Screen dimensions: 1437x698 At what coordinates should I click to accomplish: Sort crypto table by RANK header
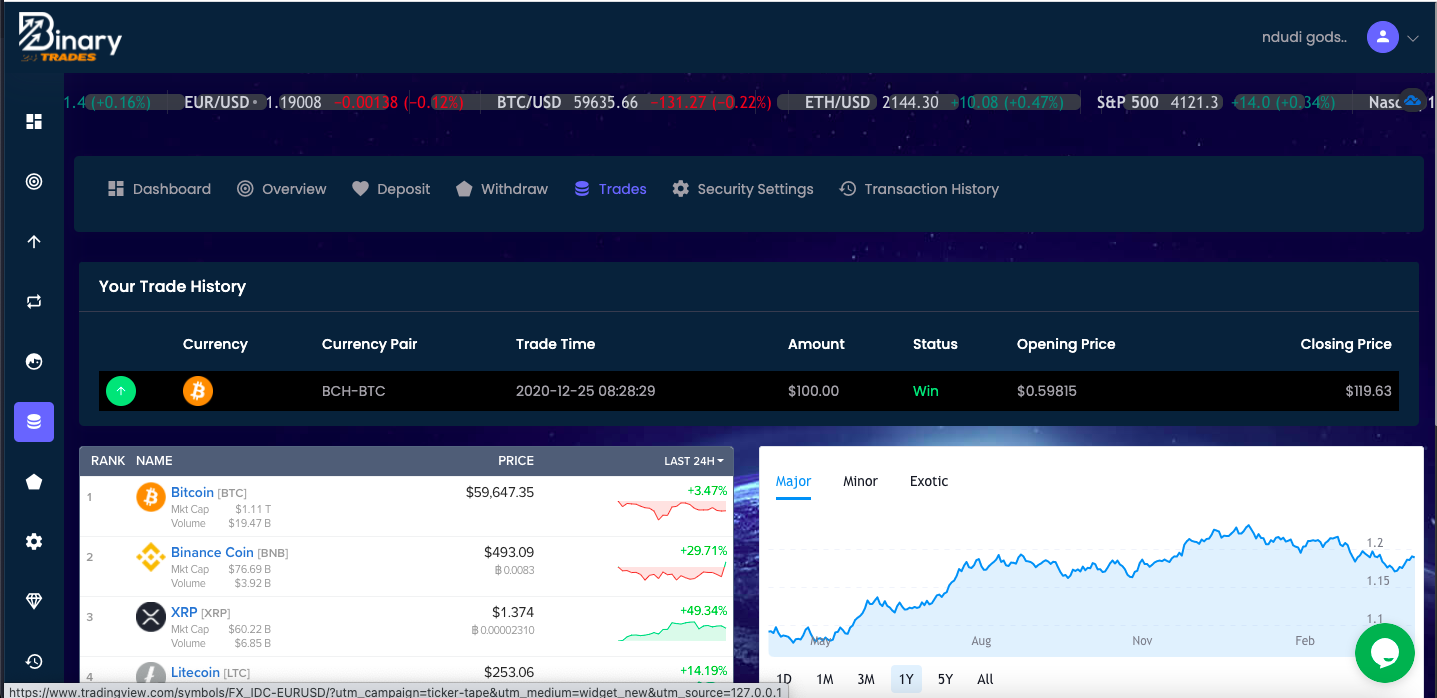click(108, 461)
